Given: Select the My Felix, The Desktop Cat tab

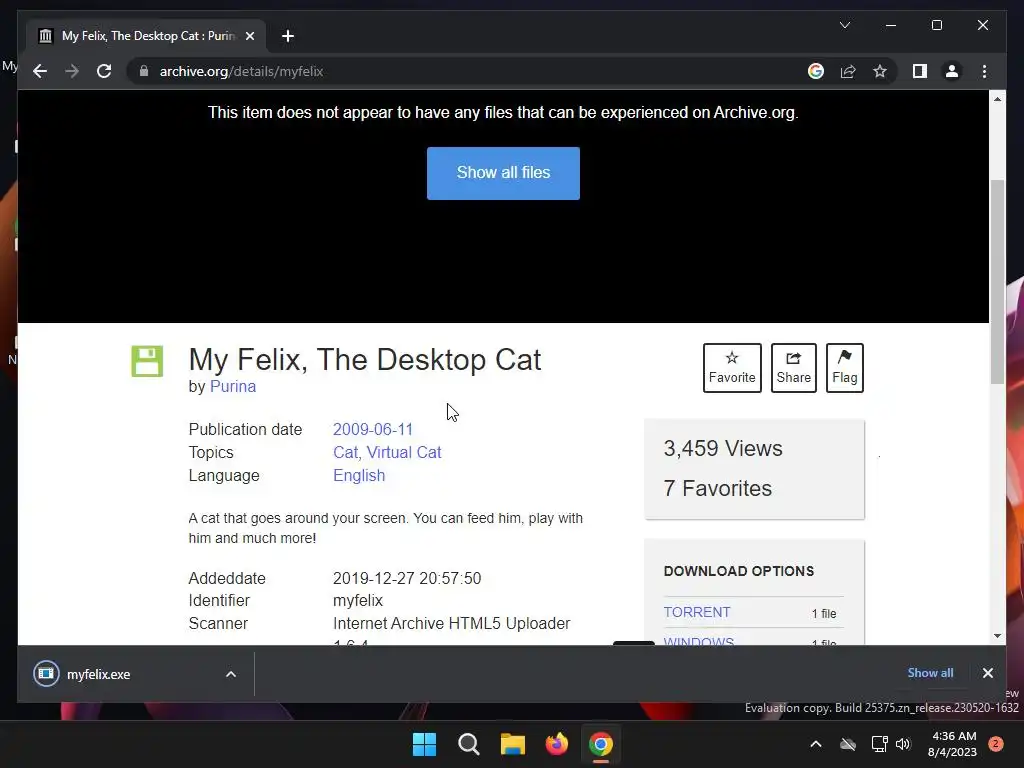Looking at the screenshot, I should coord(146,36).
